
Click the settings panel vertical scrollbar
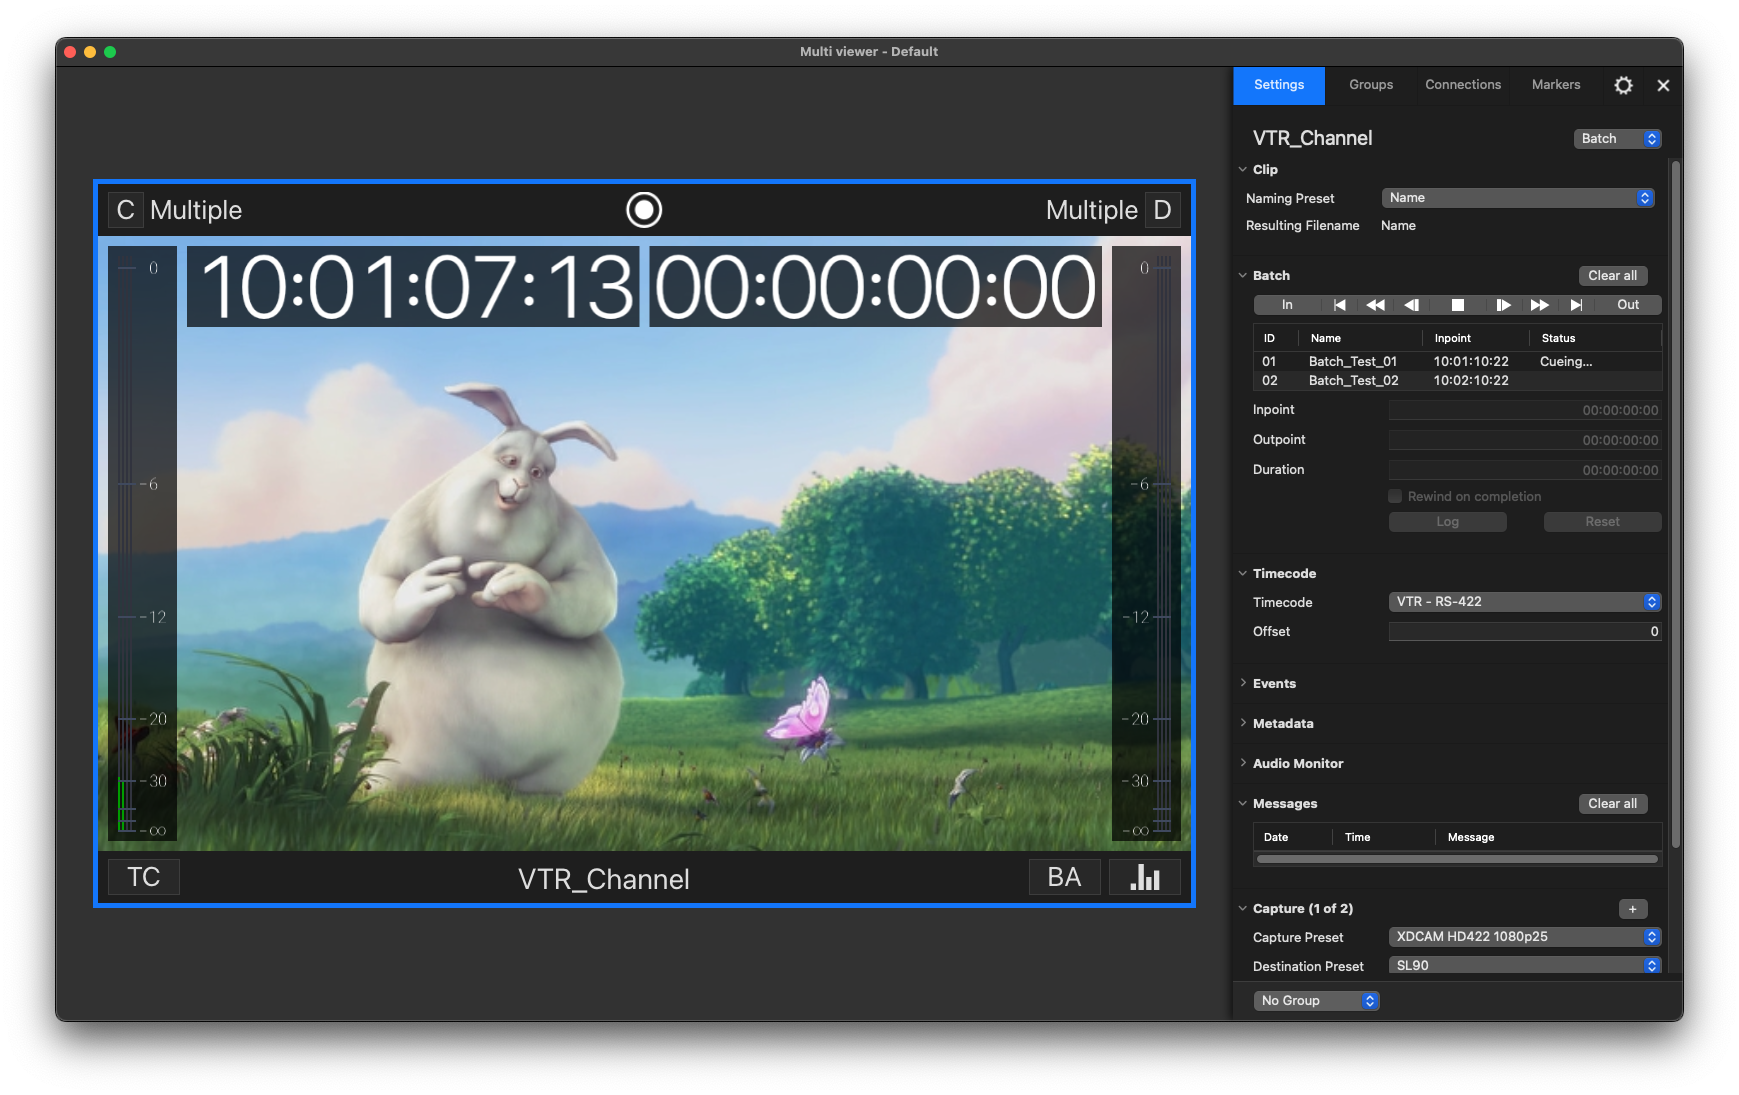pyautogui.click(x=1676, y=505)
